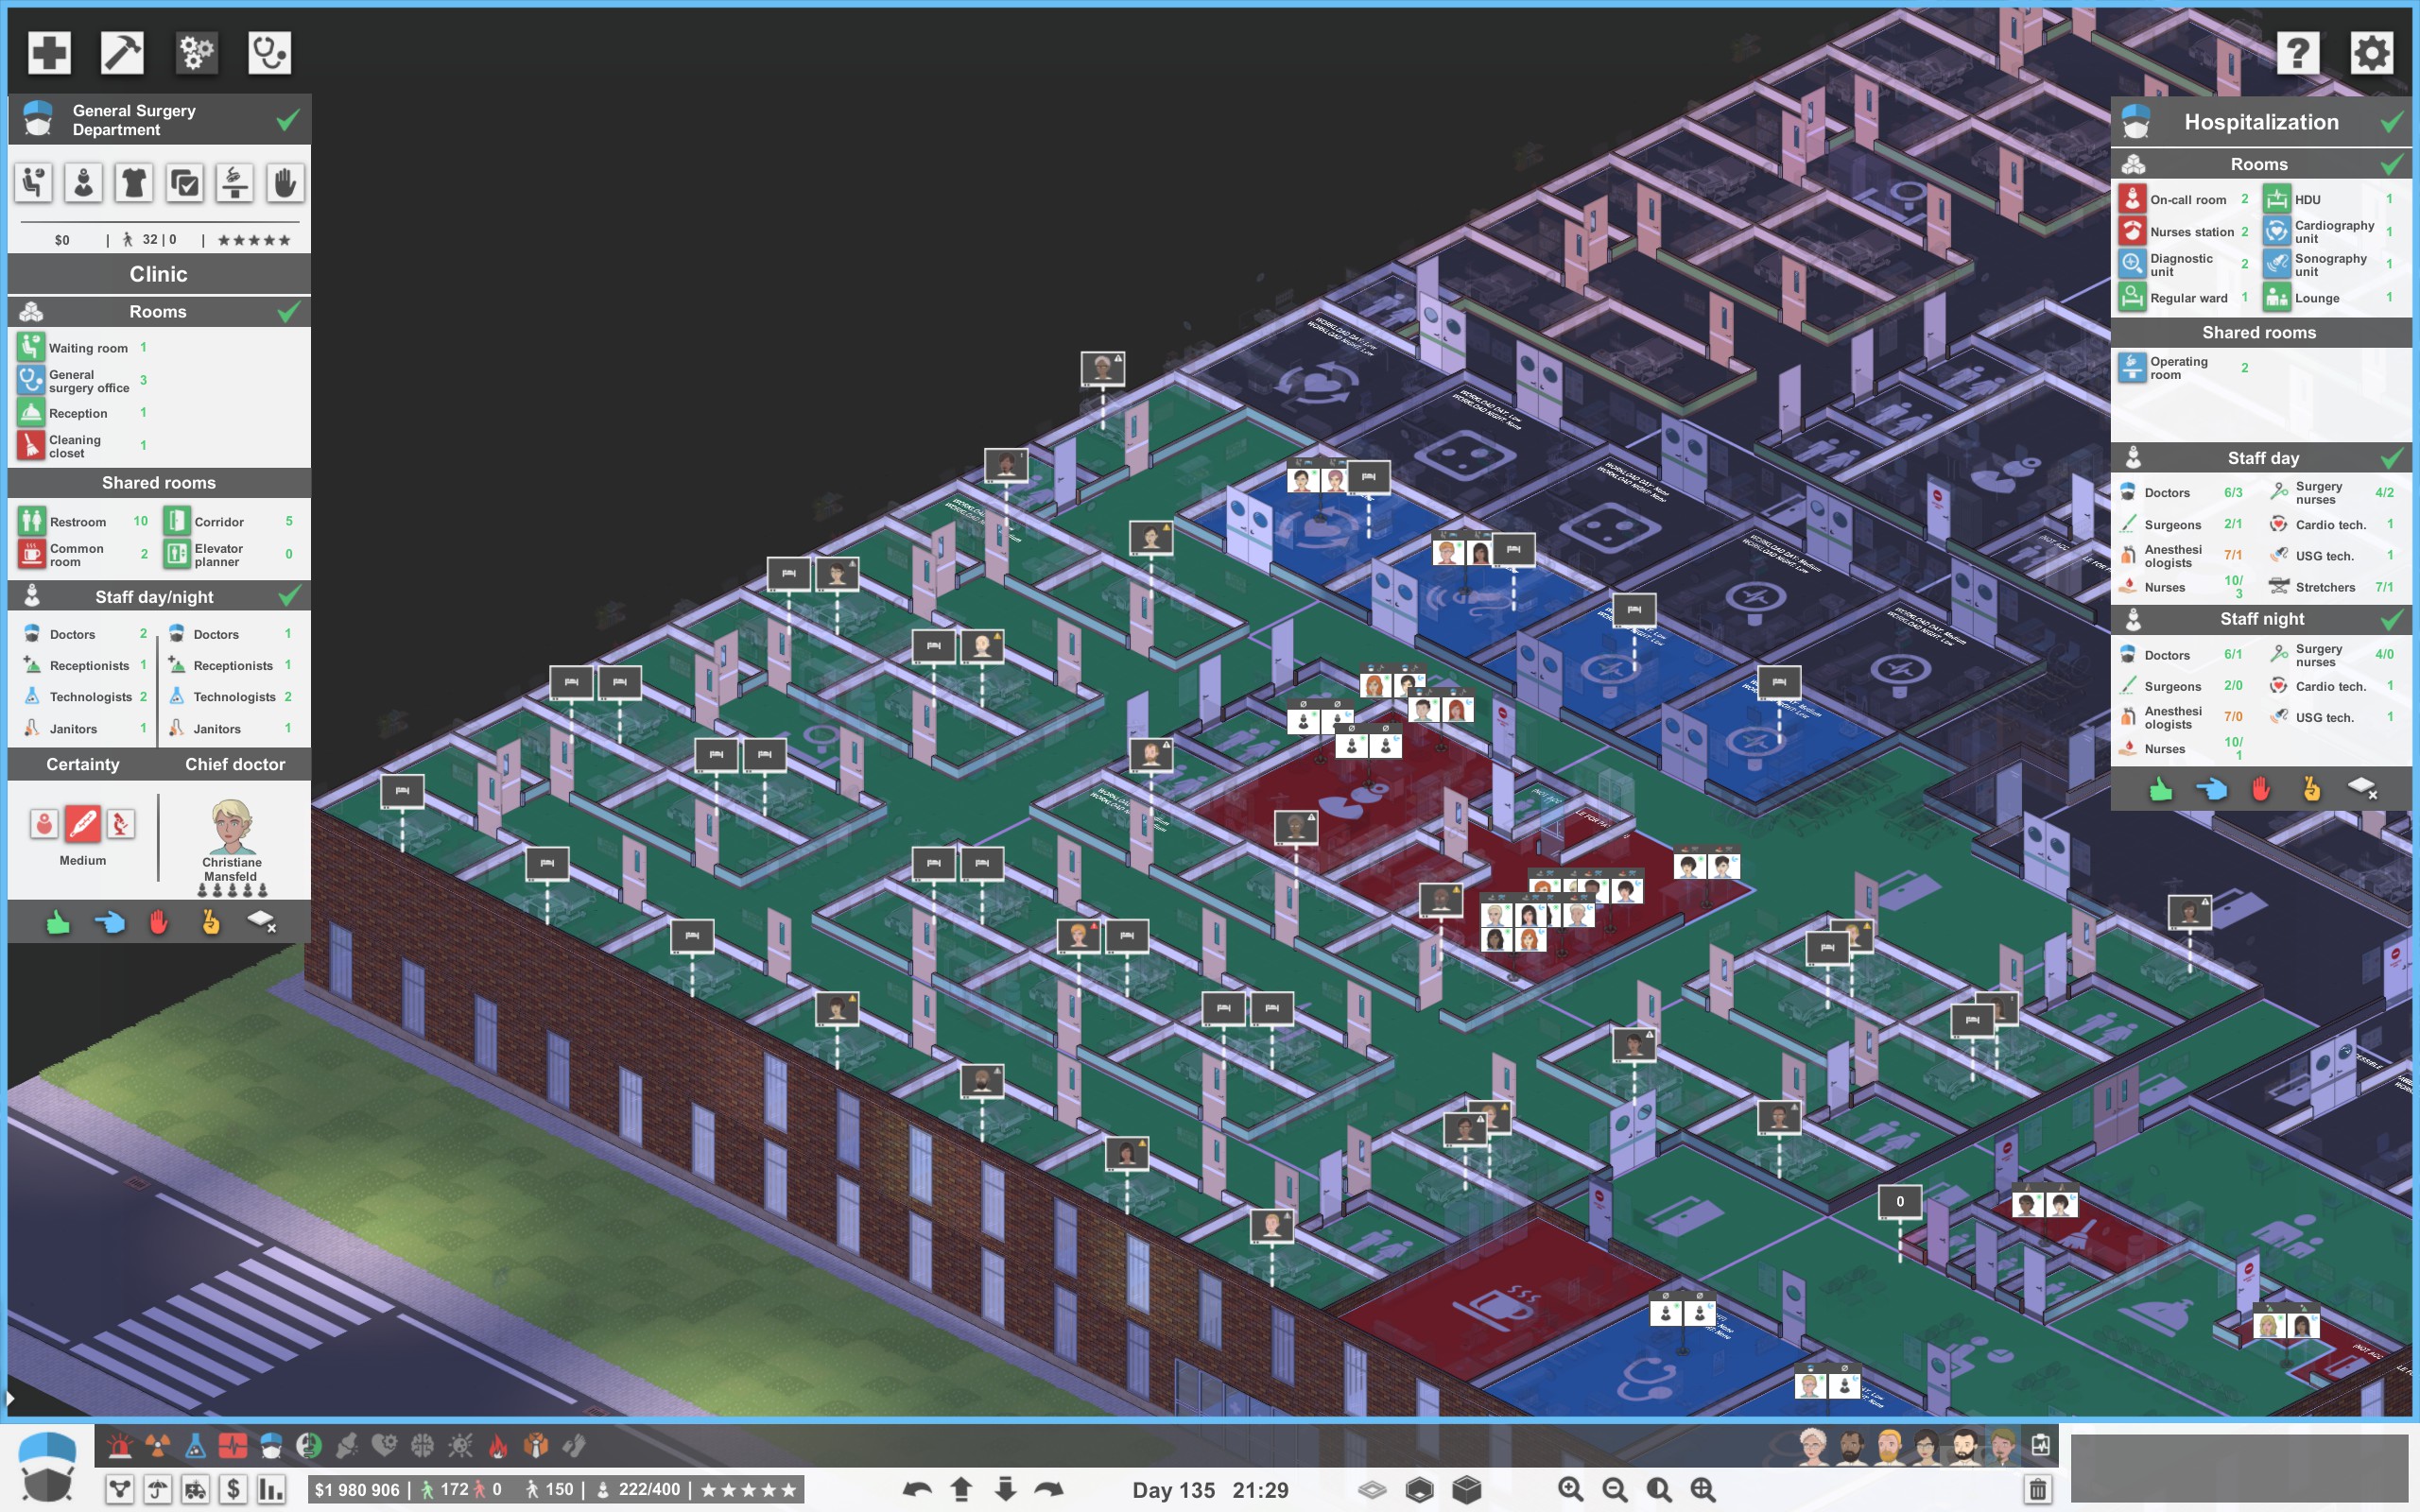Screen dimensions: 2420x1512
Task: Select the Radiology department icon
Action: [157, 1445]
